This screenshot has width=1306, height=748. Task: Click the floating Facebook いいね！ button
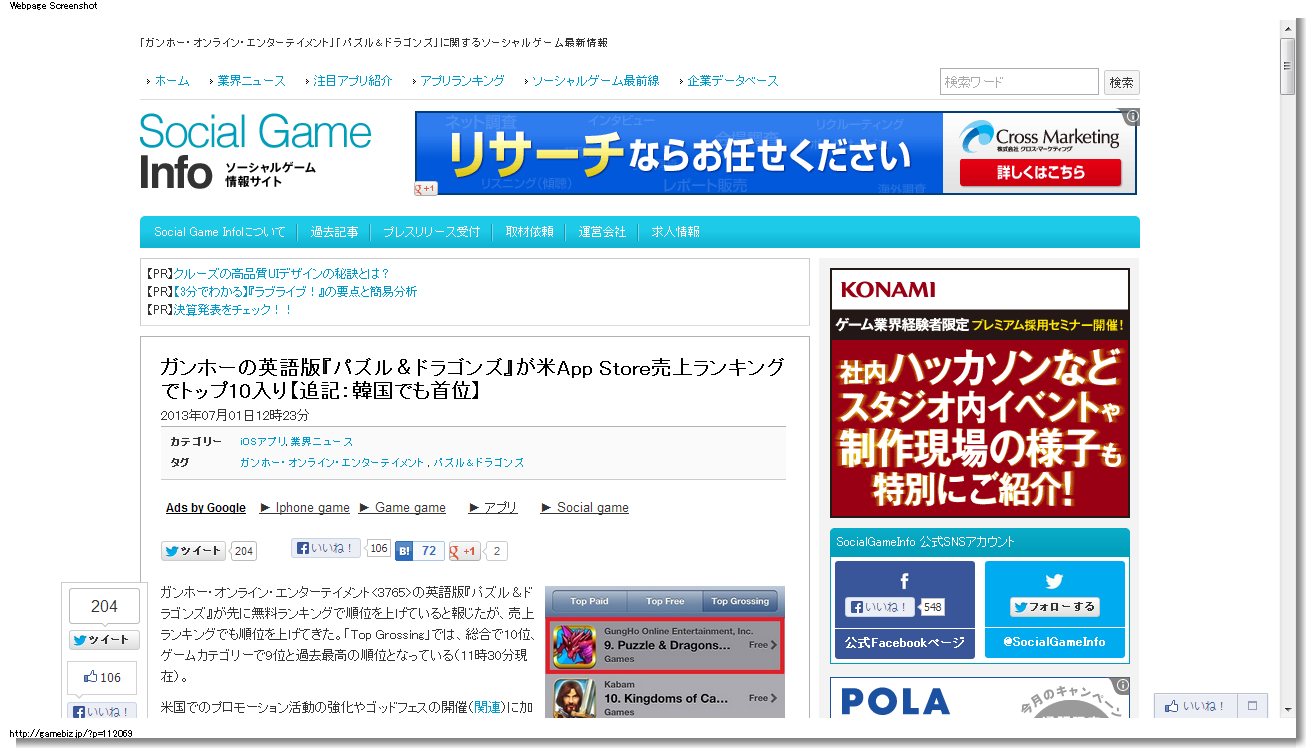point(103,711)
